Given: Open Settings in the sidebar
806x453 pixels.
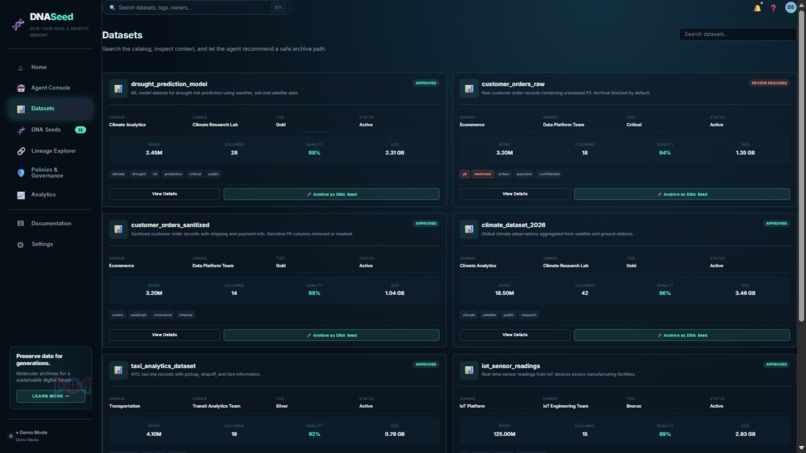Looking at the screenshot, I should [x=50, y=244].
